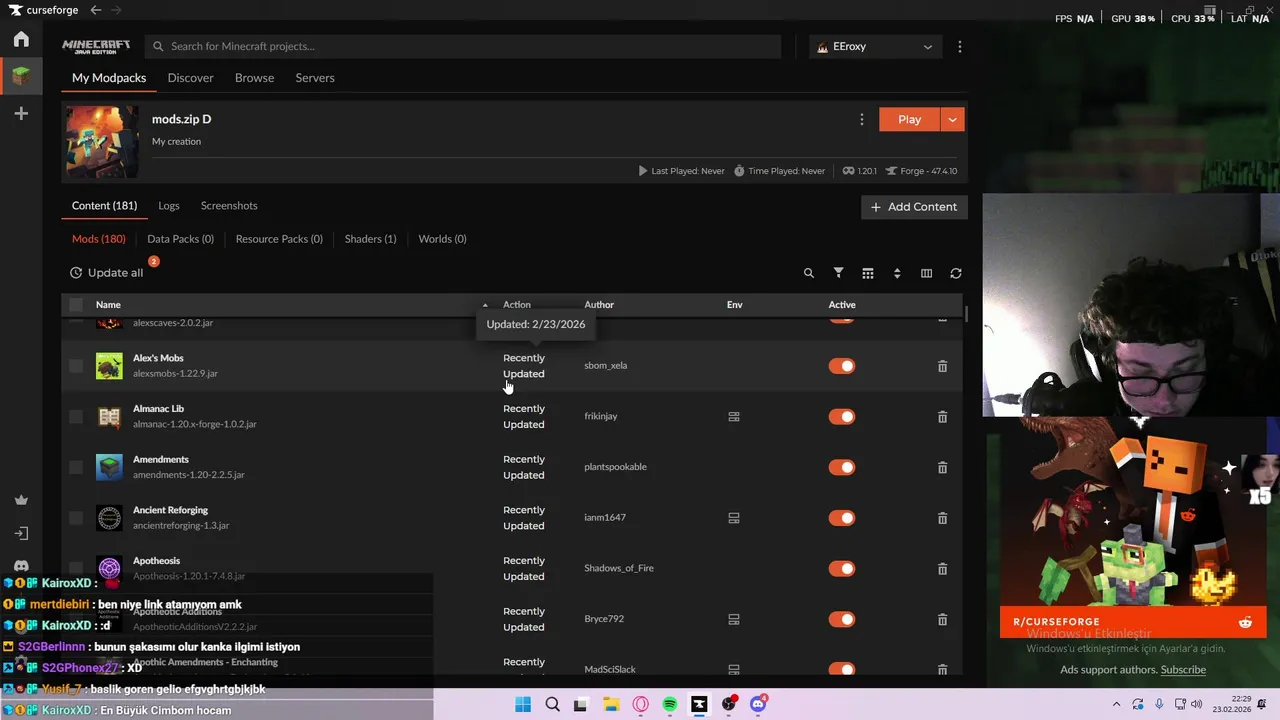Open the columns chooser icon
Image resolution: width=1280 pixels, height=720 pixels.
pyautogui.click(x=926, y=273)
